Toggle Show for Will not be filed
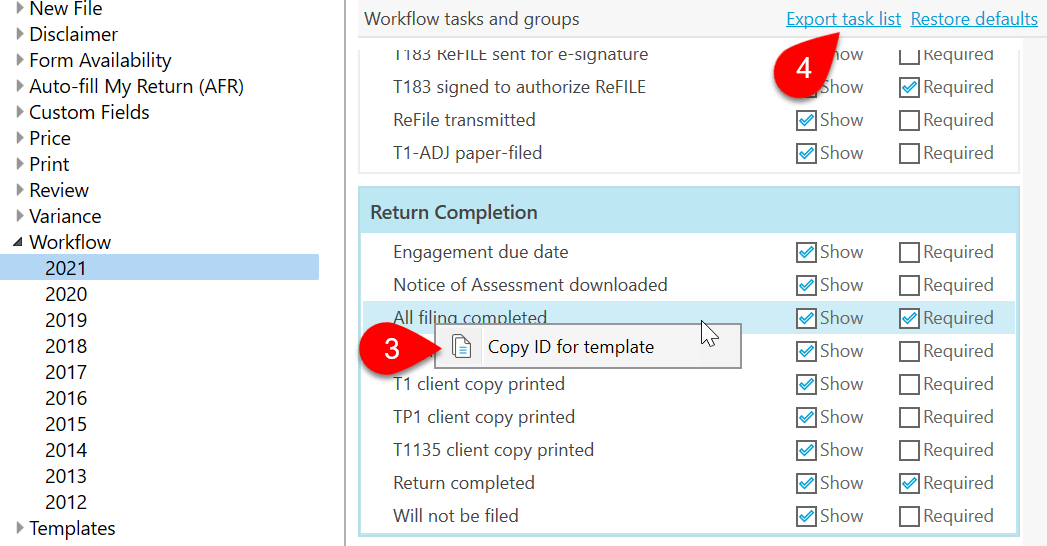 click(806, 516)
